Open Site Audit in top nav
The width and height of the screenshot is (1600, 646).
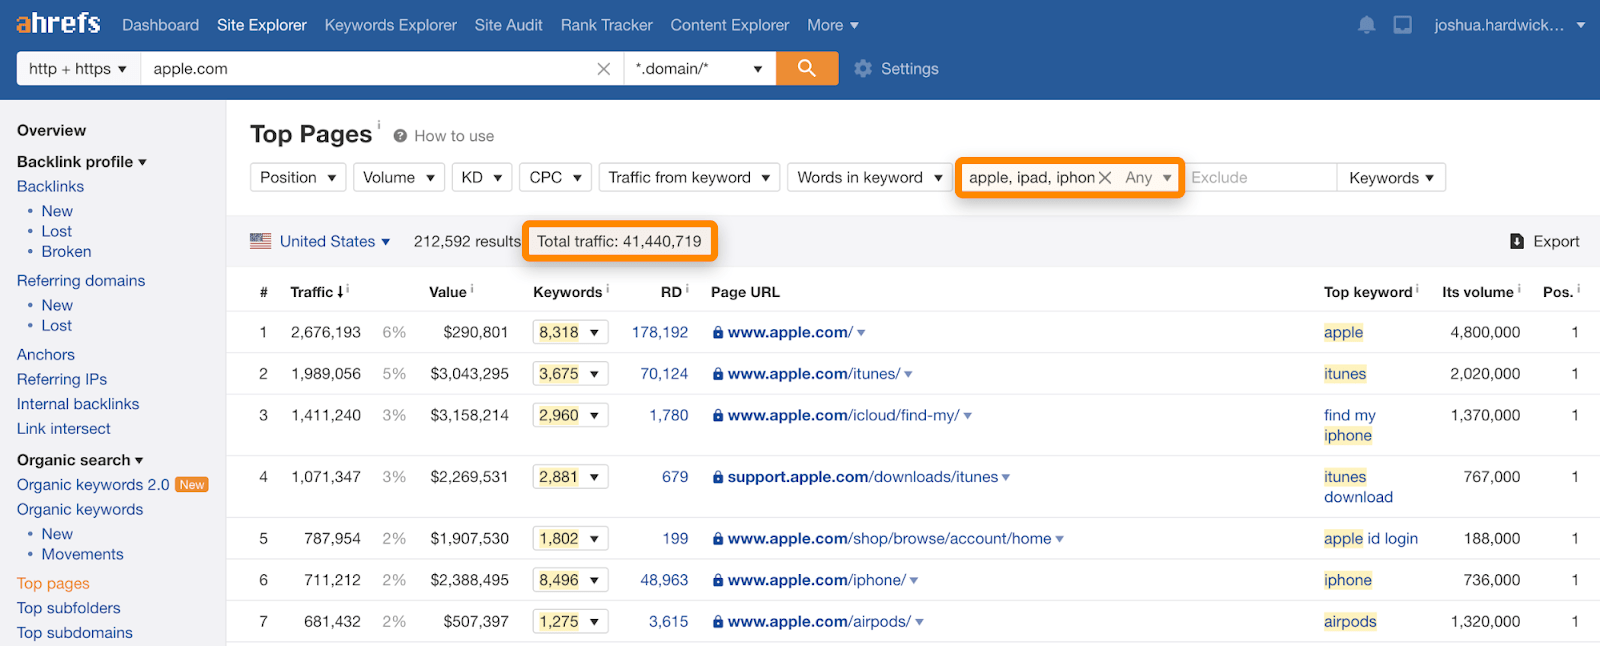(x=509, y=25)
